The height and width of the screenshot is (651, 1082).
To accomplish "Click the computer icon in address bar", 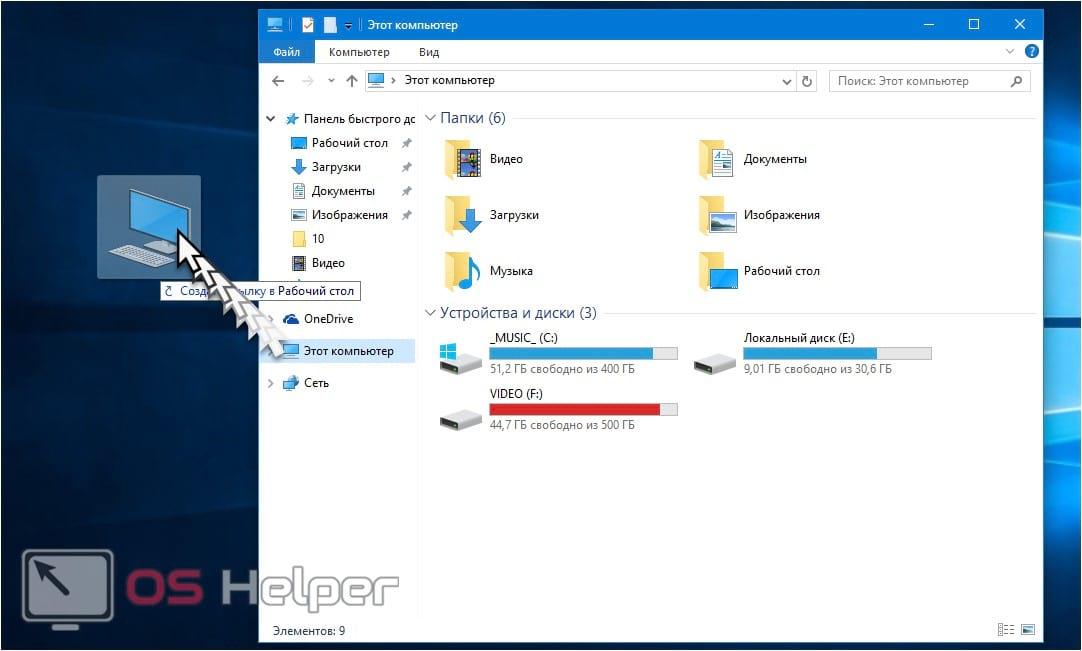I will (x=376, y=80).
